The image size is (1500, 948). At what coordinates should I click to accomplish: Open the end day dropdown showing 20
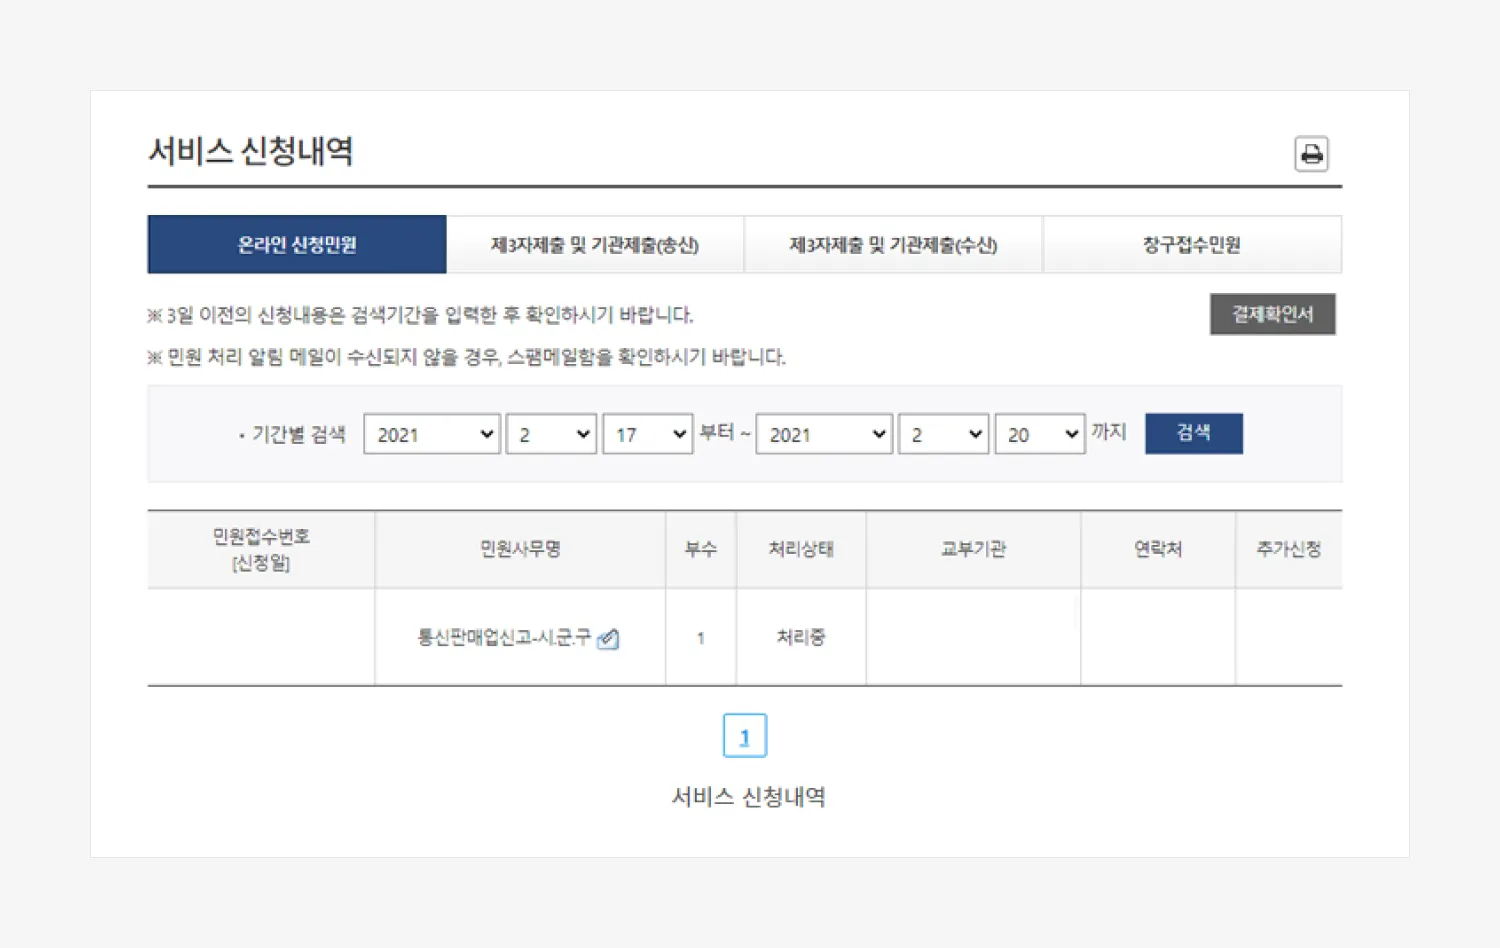tap(1039, 434)
